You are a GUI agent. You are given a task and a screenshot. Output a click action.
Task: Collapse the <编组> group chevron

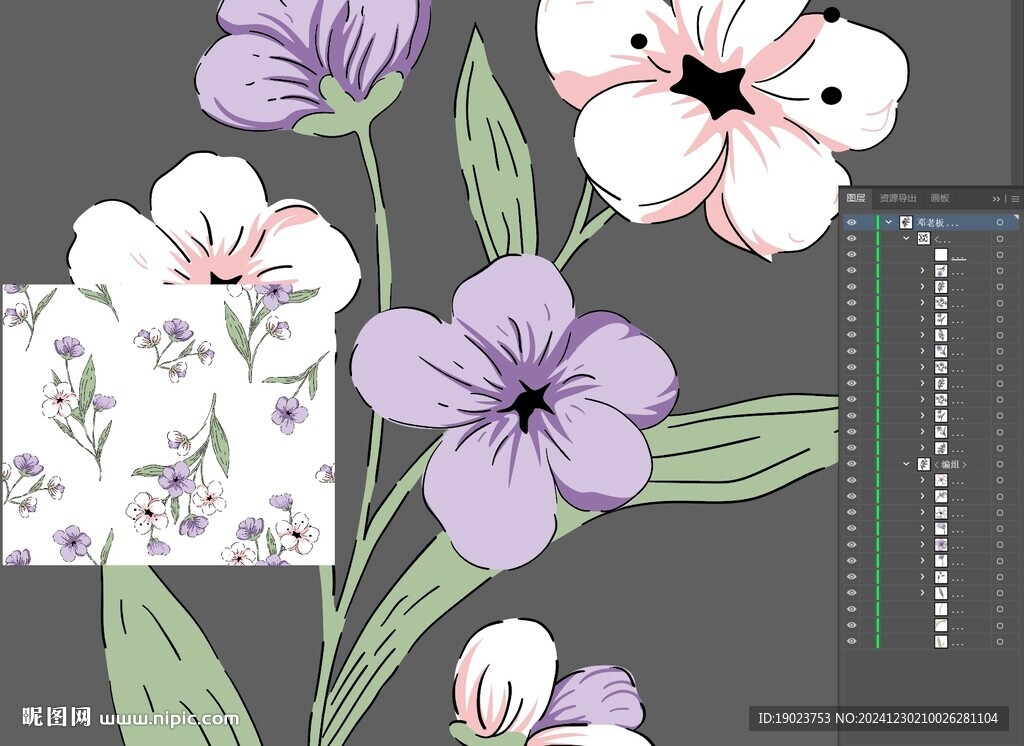[906, 464]
